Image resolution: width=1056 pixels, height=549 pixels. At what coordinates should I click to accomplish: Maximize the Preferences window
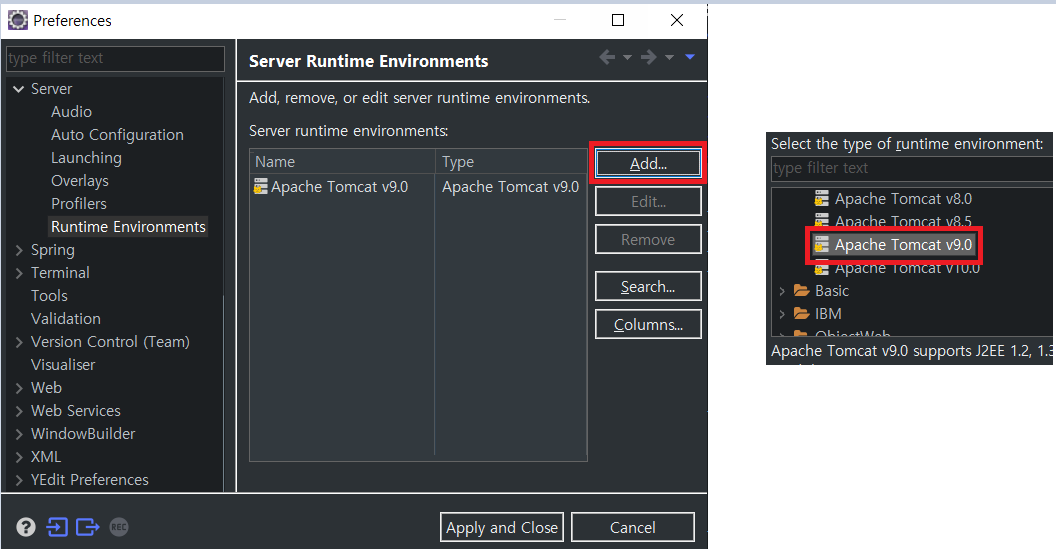click(618, 20)
